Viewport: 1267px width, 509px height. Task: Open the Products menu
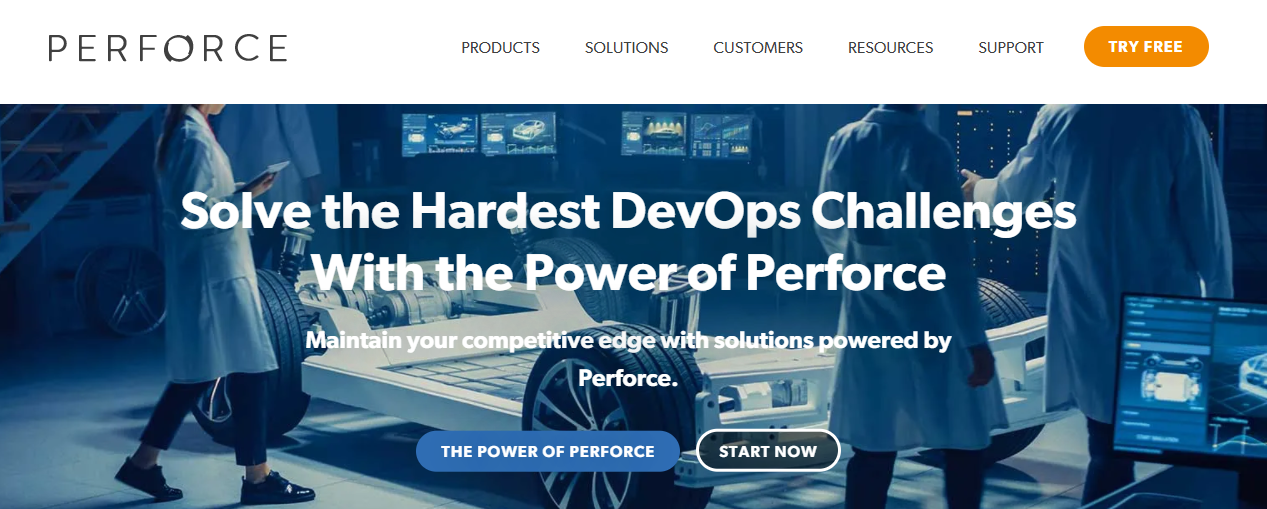click(500, 47)
